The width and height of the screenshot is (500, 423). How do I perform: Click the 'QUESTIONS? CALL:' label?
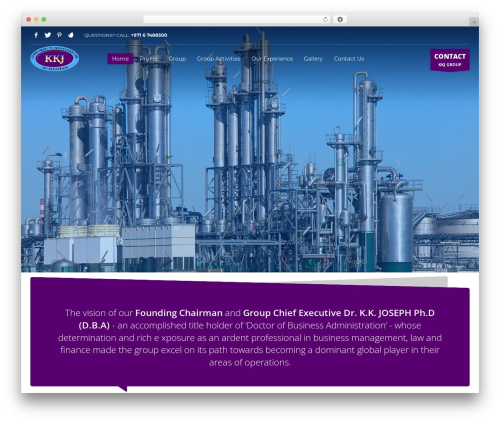click(x=106, y=35)
